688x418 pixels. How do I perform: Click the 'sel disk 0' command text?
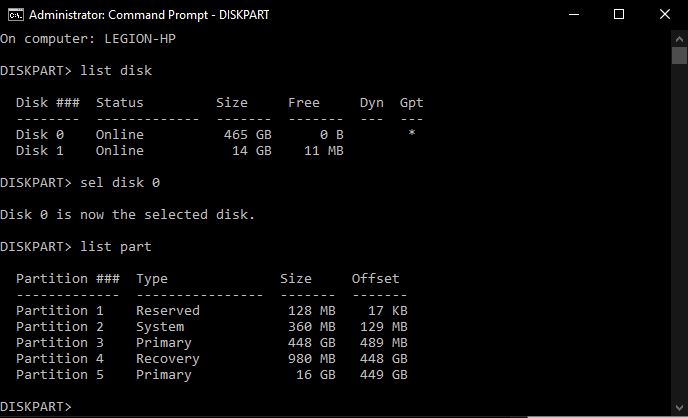coord(120,182)
